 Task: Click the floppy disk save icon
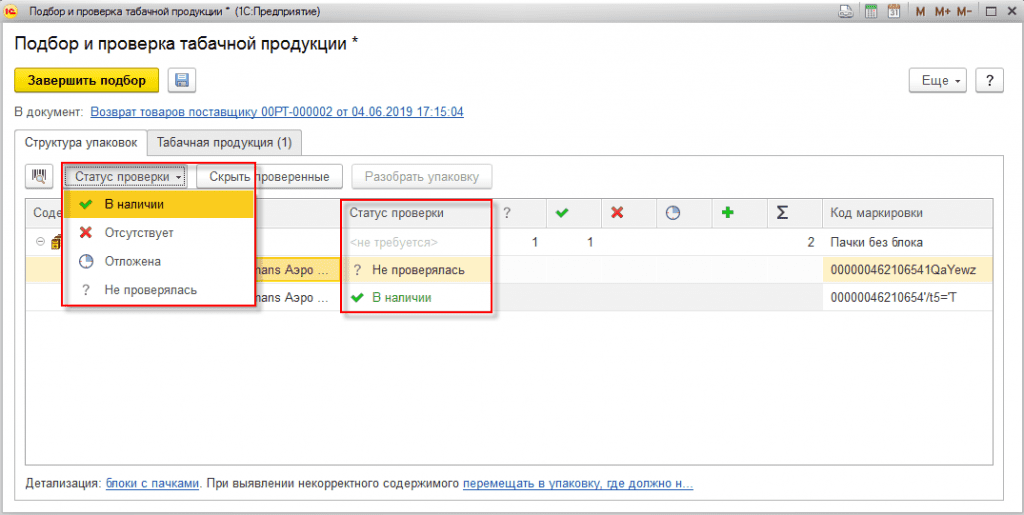coord(182,81)
